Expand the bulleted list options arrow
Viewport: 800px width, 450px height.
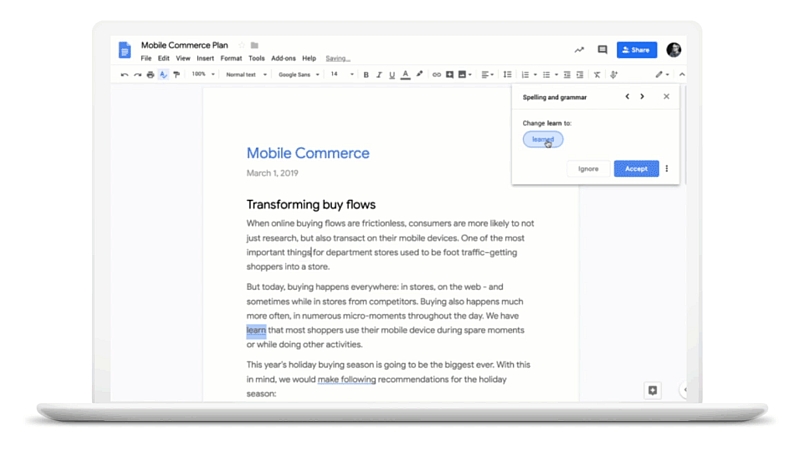click(x=556, y=75)
